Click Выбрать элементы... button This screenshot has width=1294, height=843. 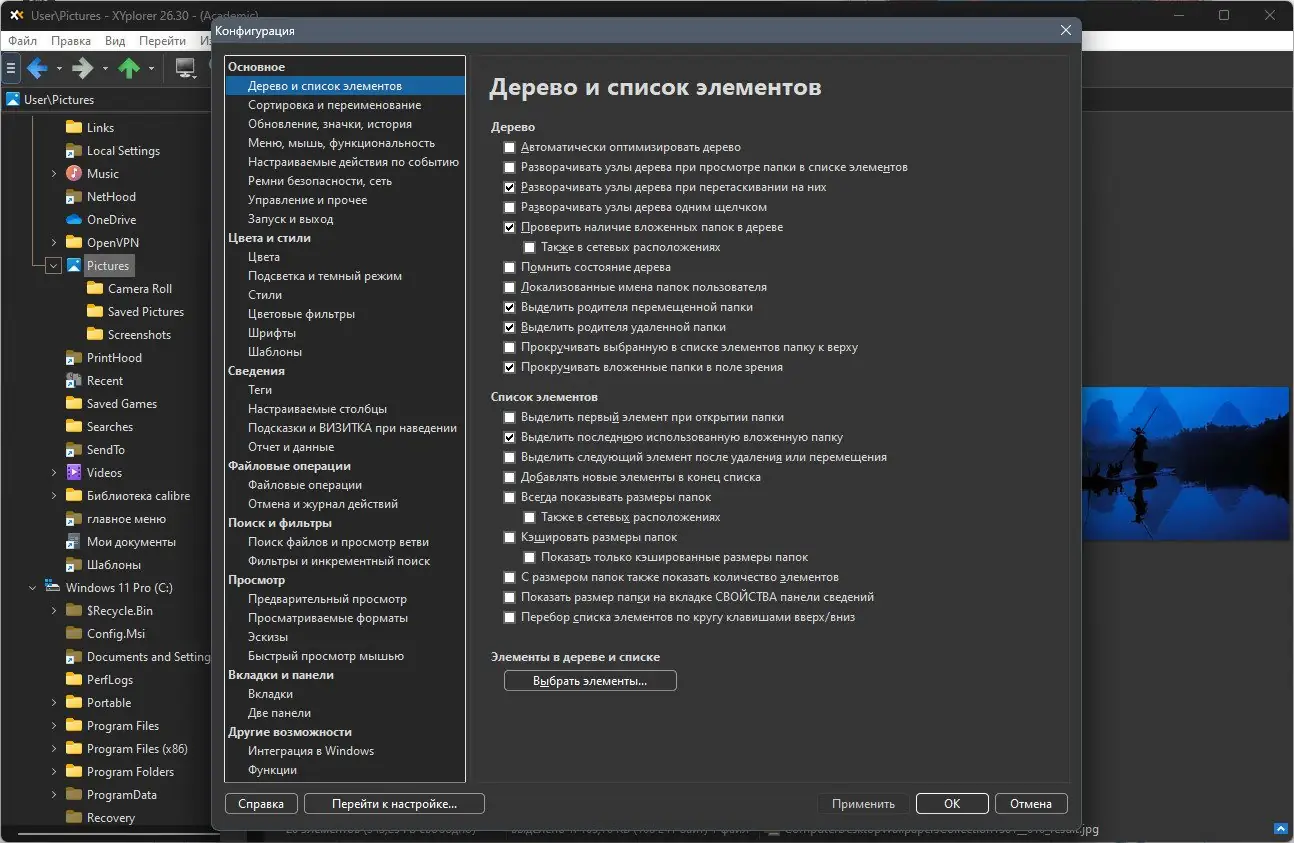pos(590,681)
